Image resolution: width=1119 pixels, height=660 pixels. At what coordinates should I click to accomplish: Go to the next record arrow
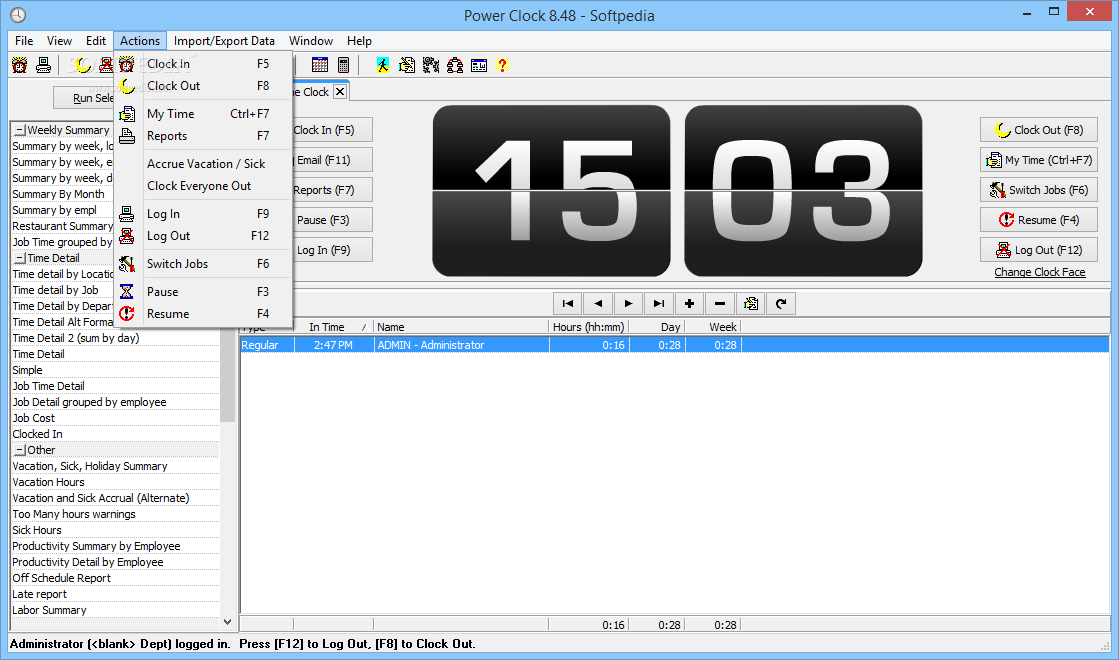[628, 303]
